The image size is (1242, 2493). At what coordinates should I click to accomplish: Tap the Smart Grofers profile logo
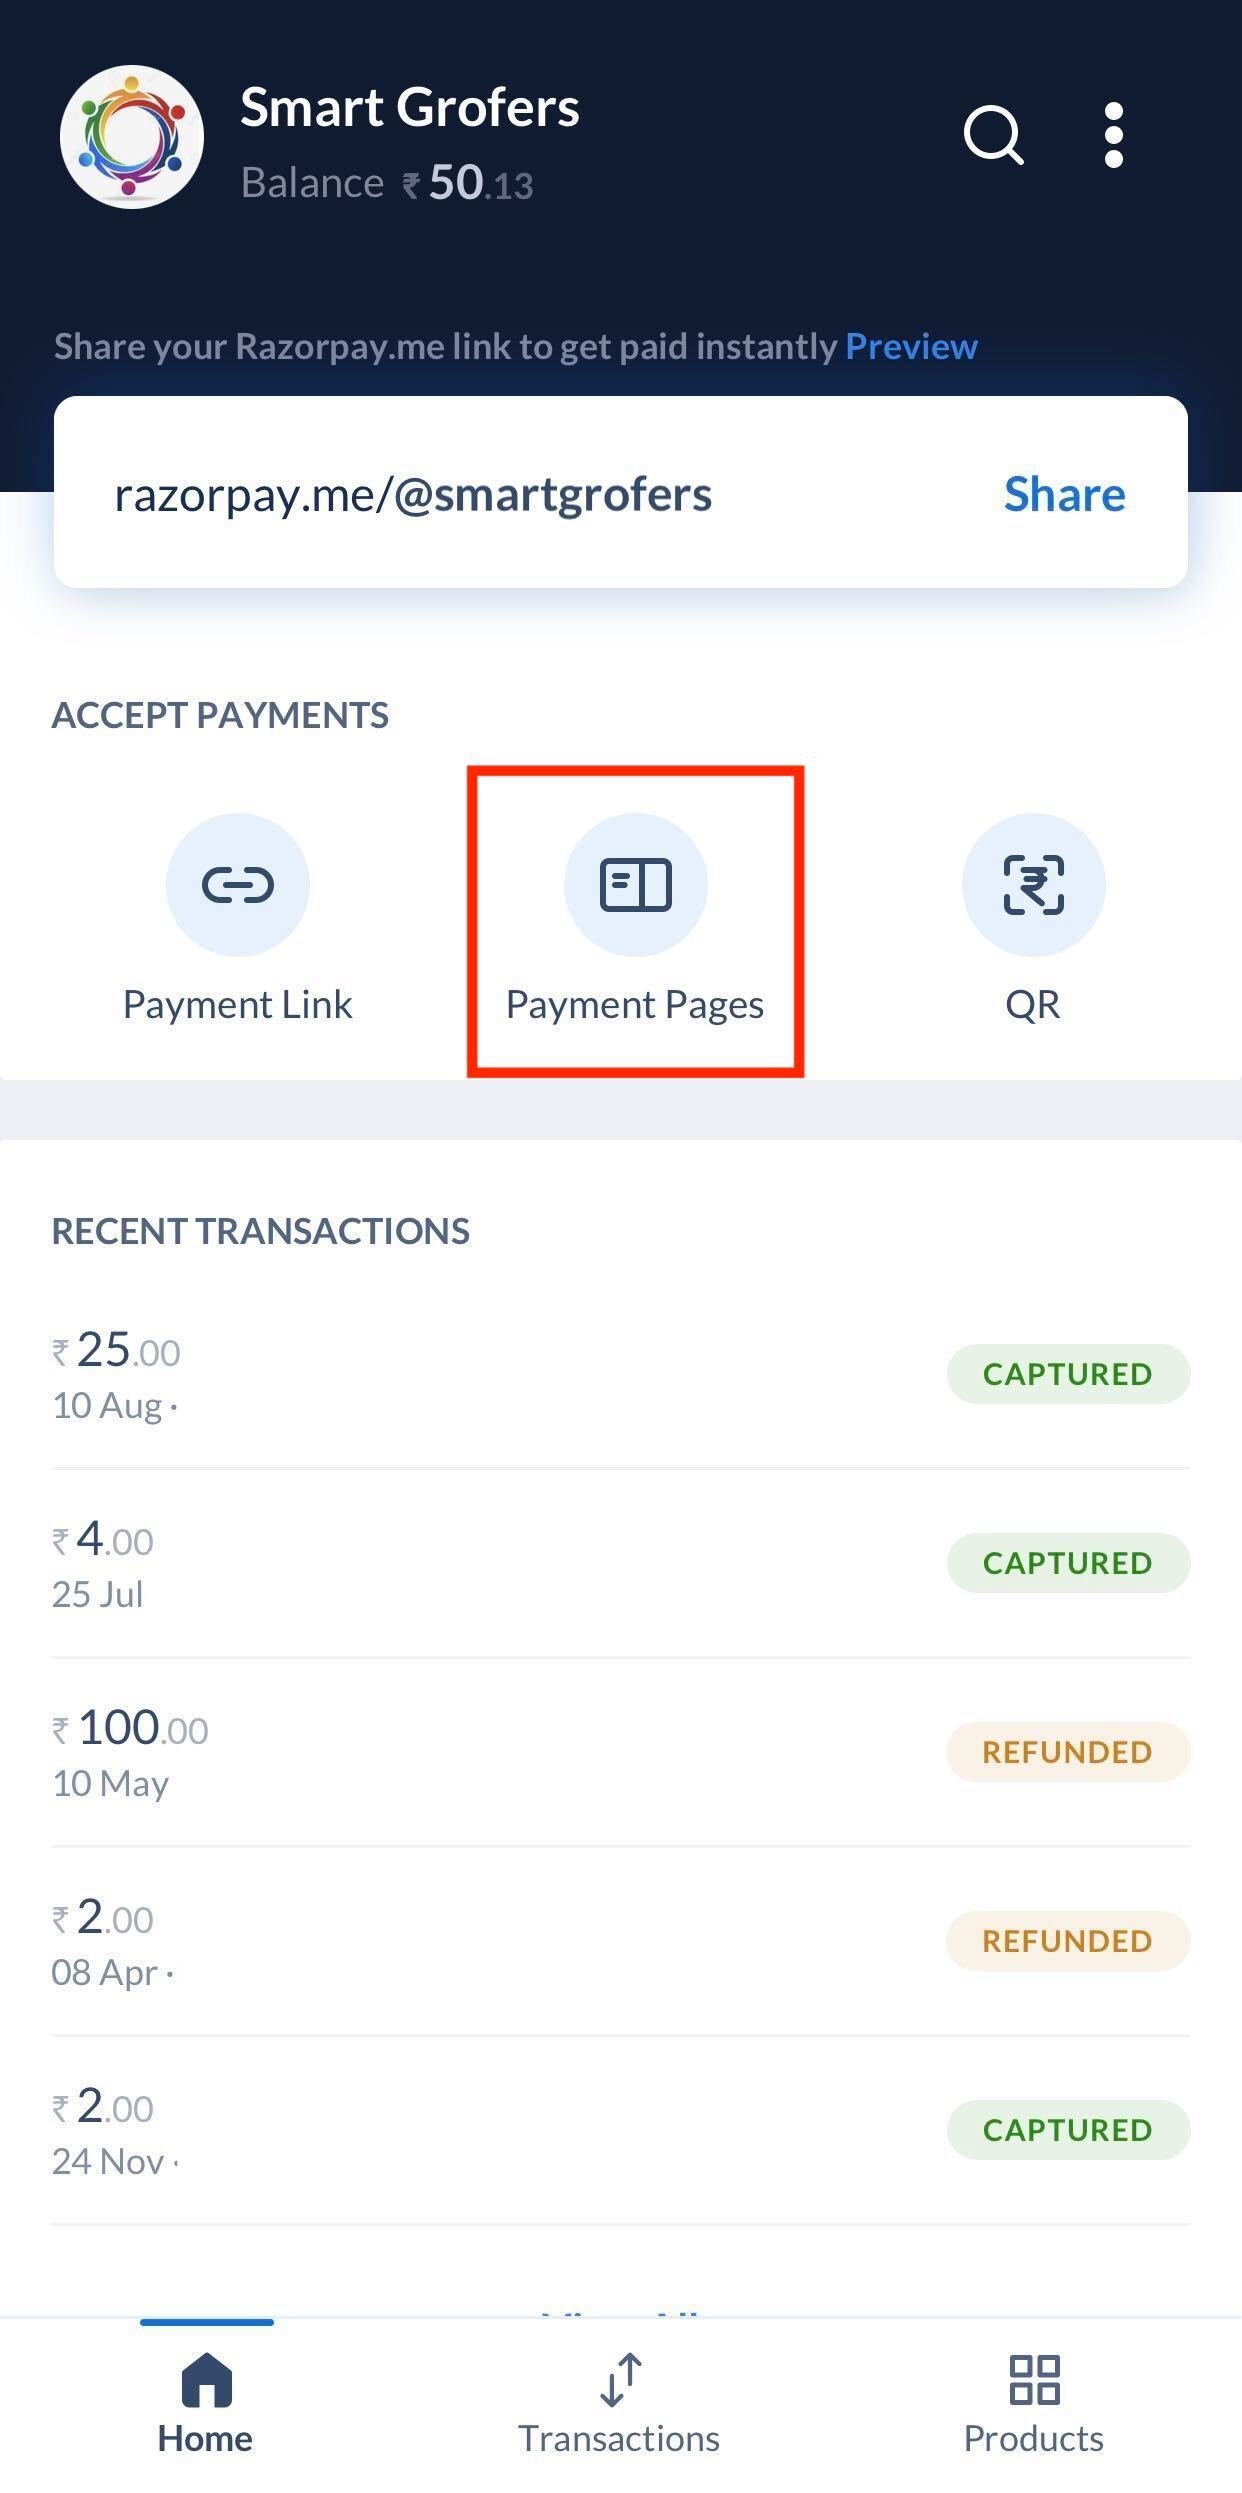[x=132, y=137]
